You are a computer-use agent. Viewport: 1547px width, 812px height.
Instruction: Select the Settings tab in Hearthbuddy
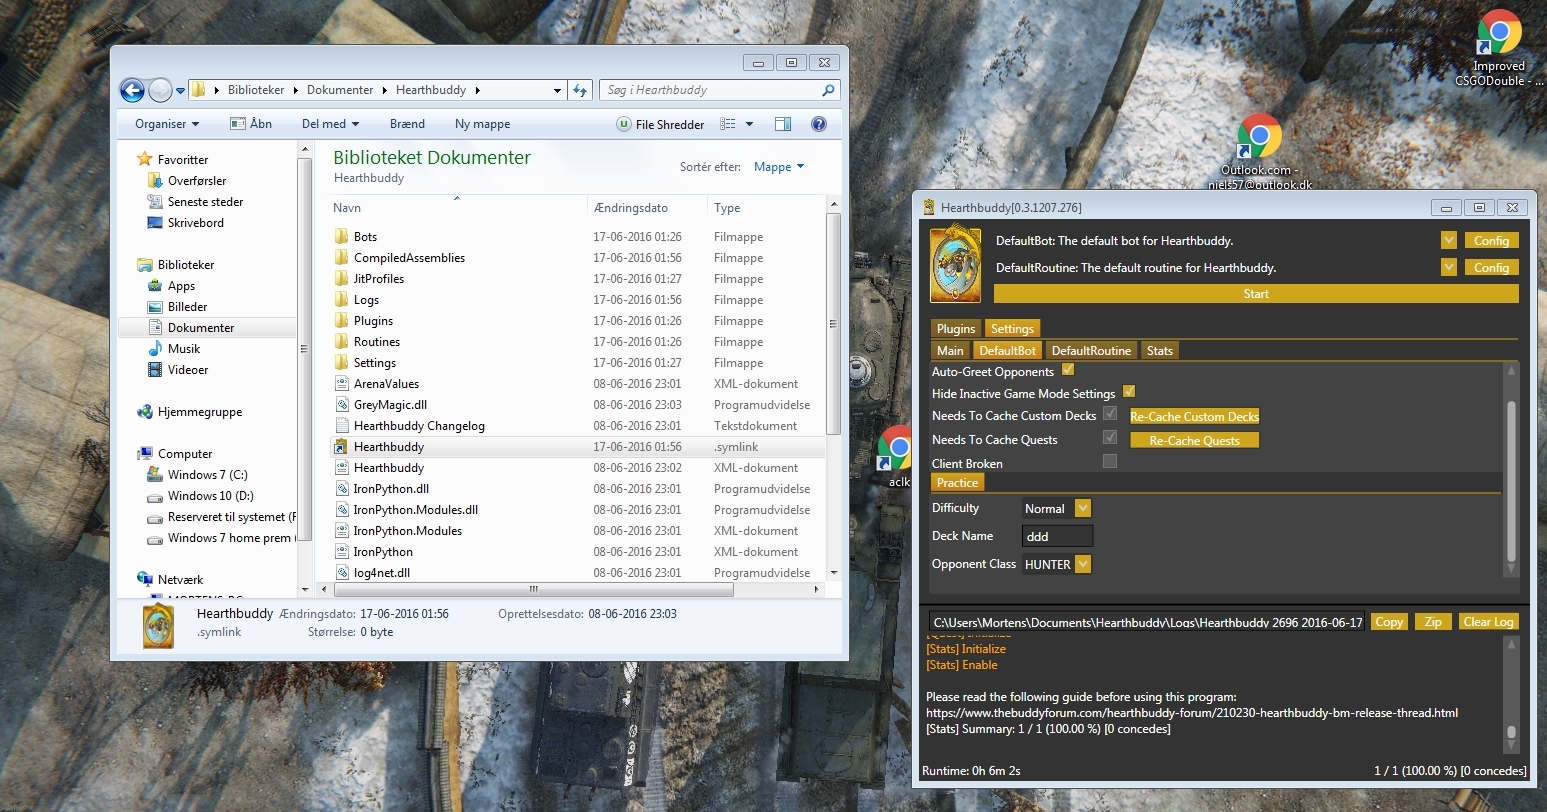click(x=1012, y=328)
